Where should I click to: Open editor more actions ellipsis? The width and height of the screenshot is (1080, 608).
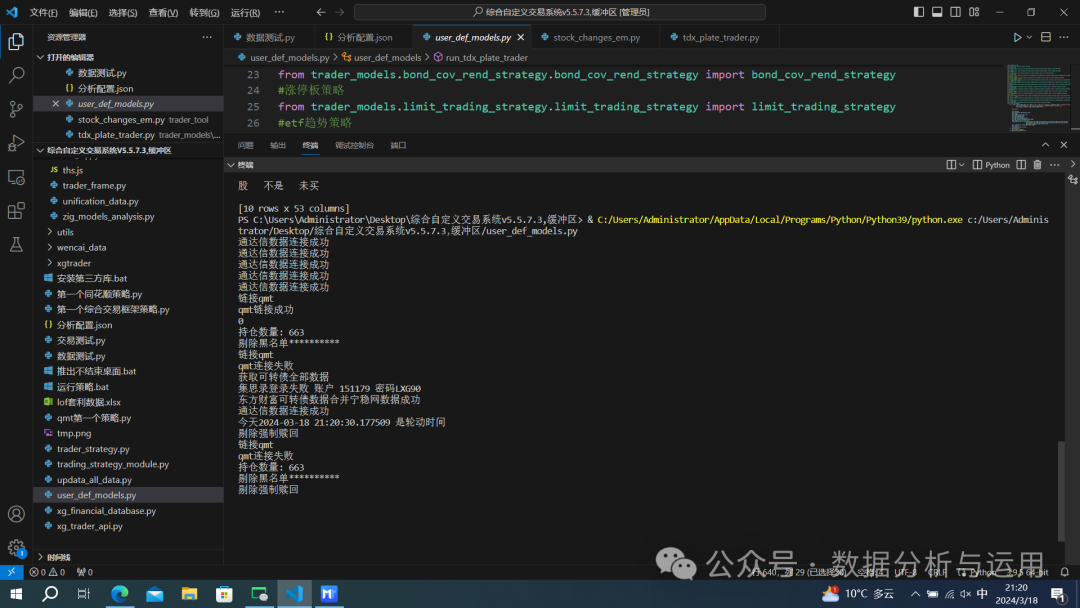tap(1064, 37)
